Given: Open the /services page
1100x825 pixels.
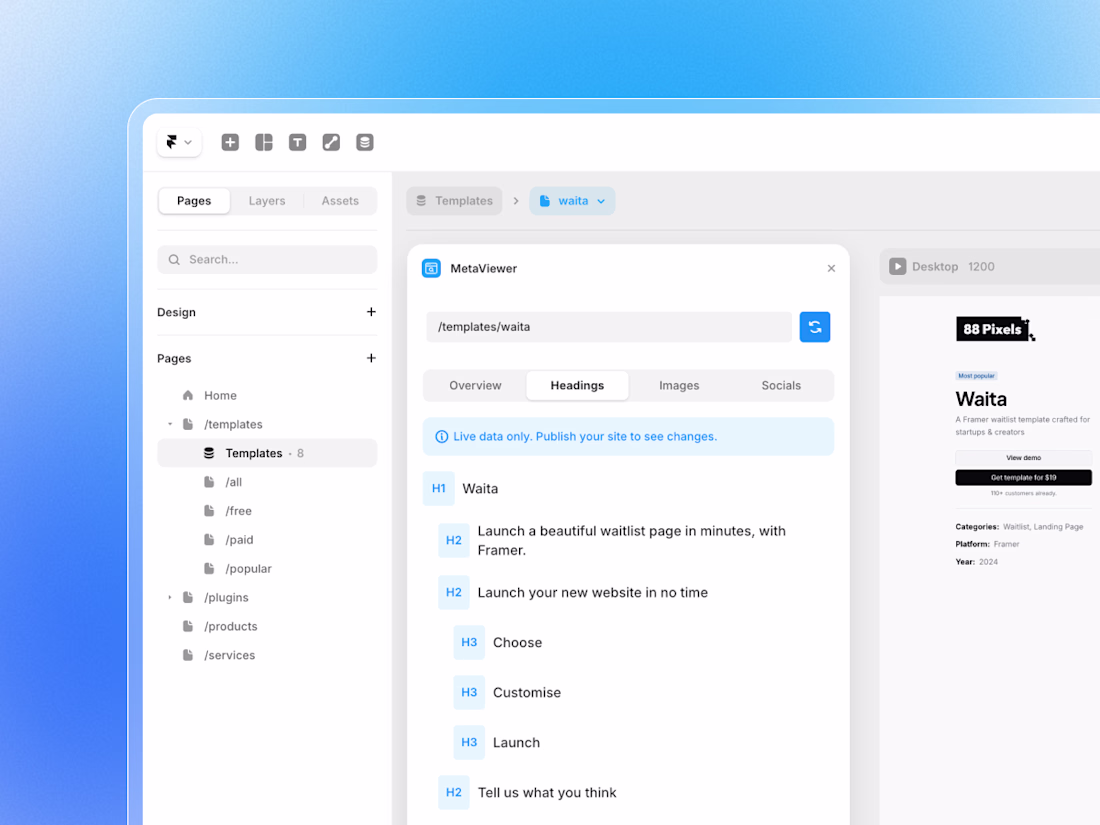Looking at the screenshot, I should [x=267, y=655].
